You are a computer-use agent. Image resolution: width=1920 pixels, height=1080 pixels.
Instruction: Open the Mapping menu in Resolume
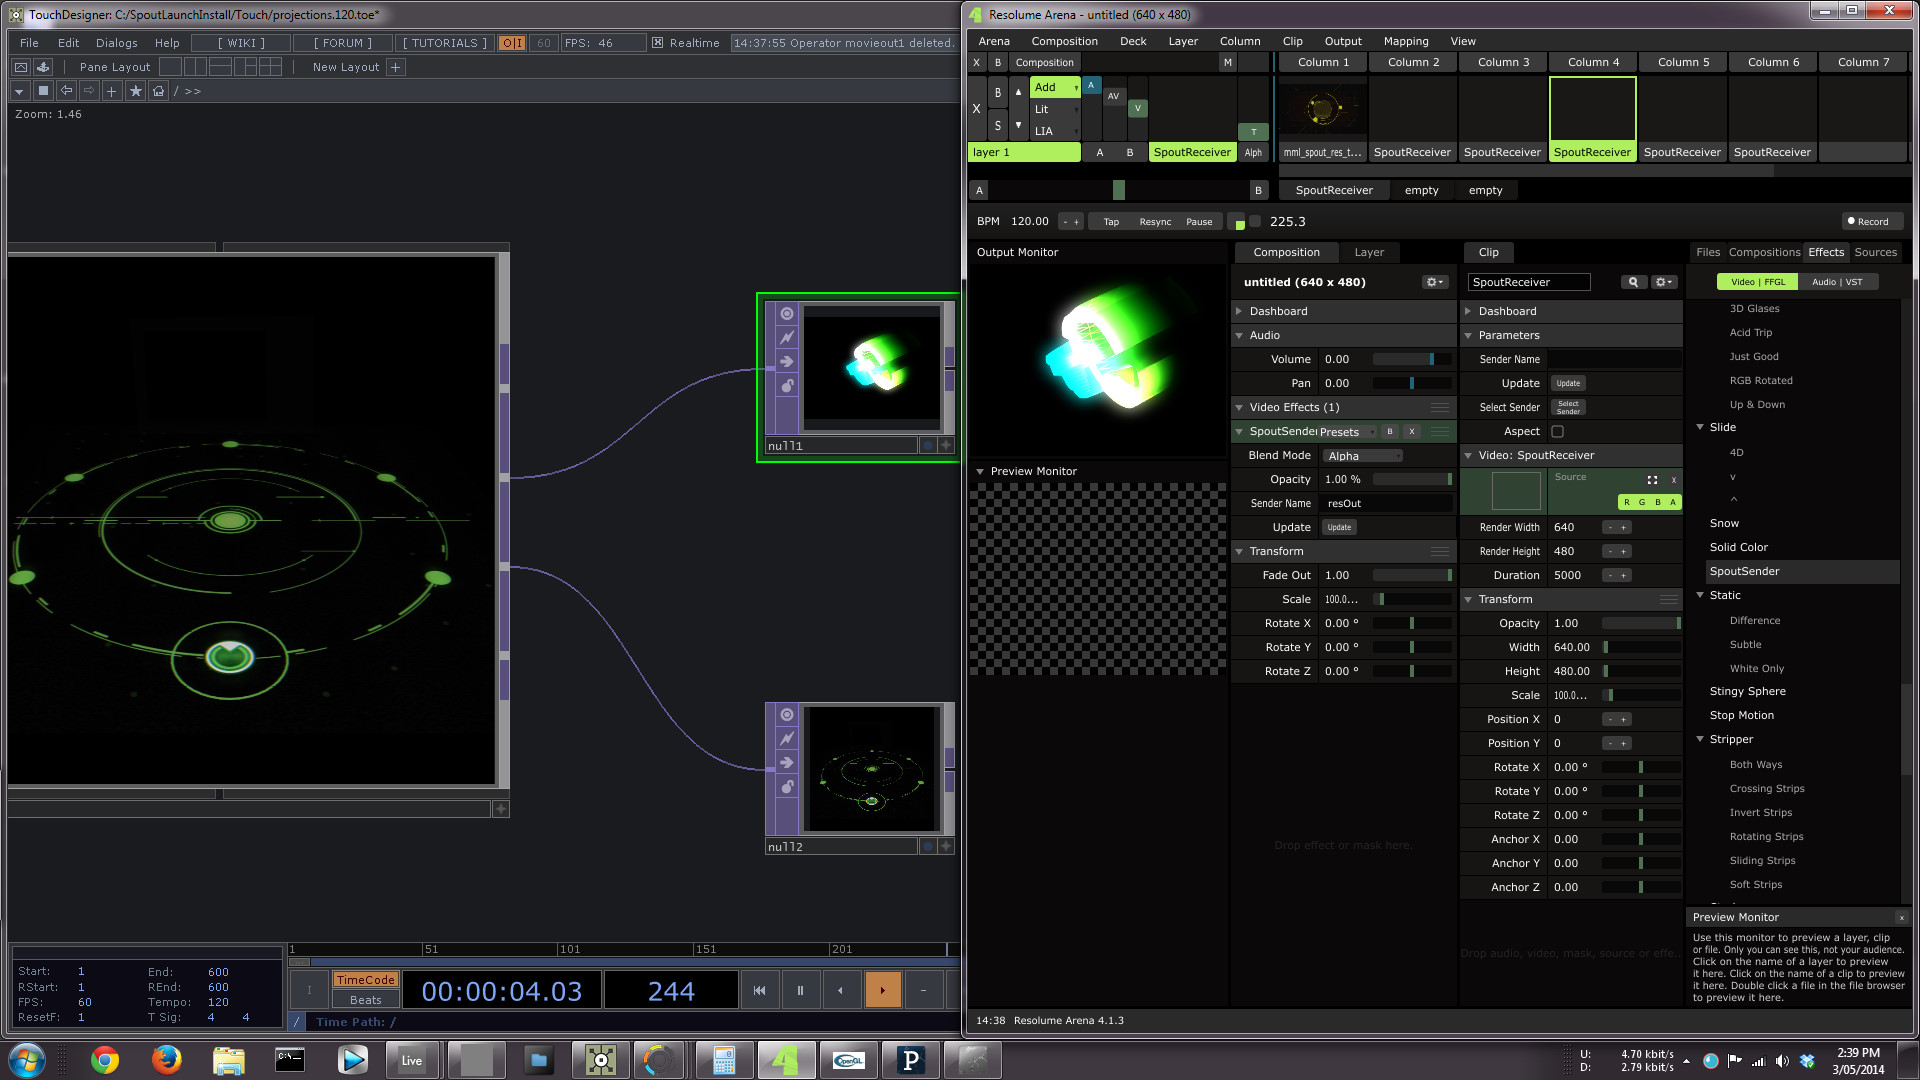pos(1406,41)
